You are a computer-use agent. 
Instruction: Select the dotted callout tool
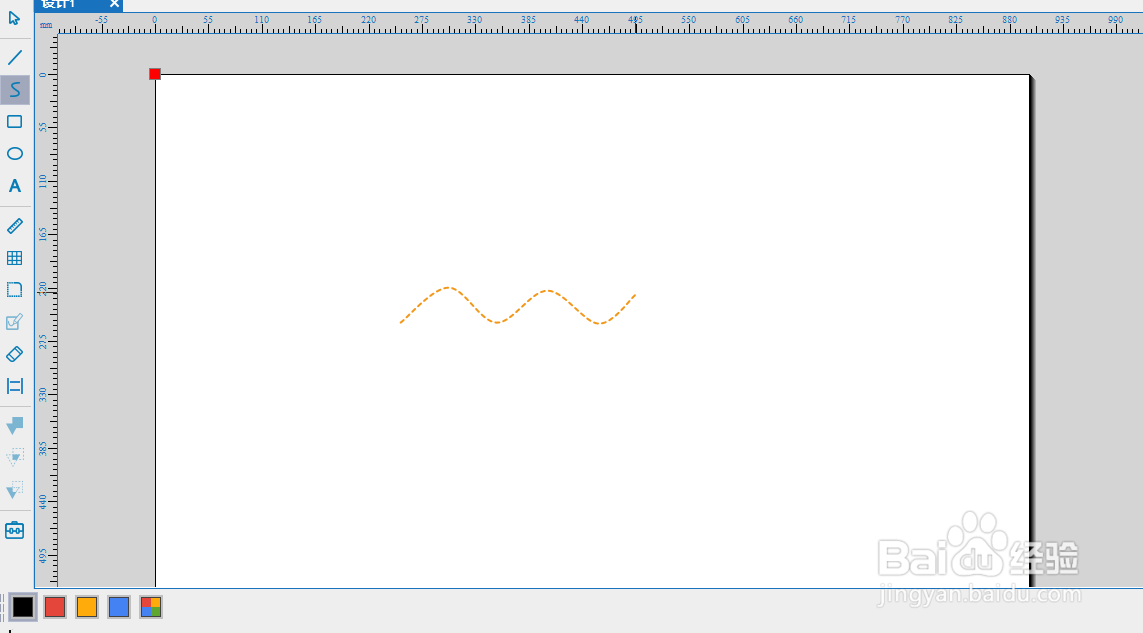coord(15,457)
